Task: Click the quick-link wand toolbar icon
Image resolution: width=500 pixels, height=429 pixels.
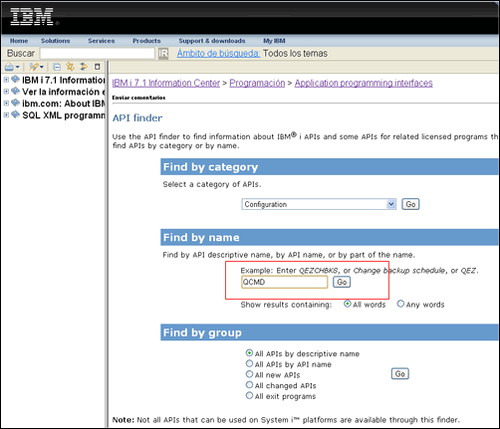Action: (x=34, y=67)
